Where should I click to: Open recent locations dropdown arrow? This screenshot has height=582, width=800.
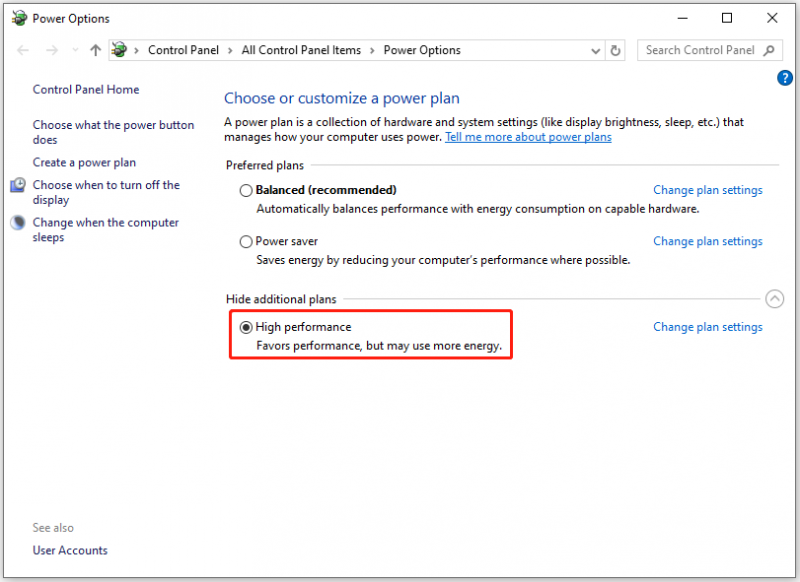[76, 50]
